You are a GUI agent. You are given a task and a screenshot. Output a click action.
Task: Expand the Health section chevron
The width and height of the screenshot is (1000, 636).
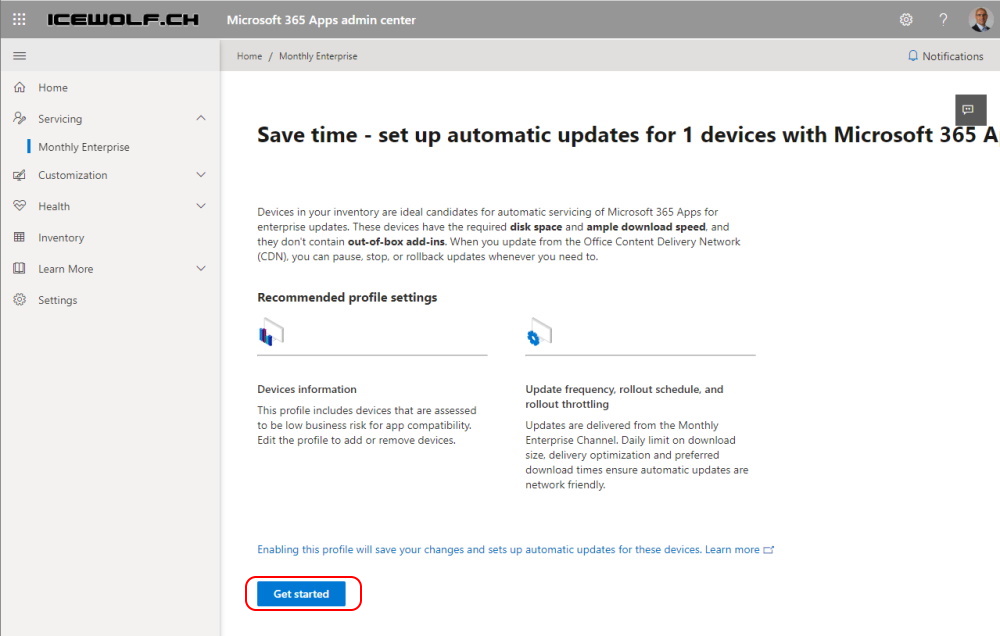tap(201, 205)
